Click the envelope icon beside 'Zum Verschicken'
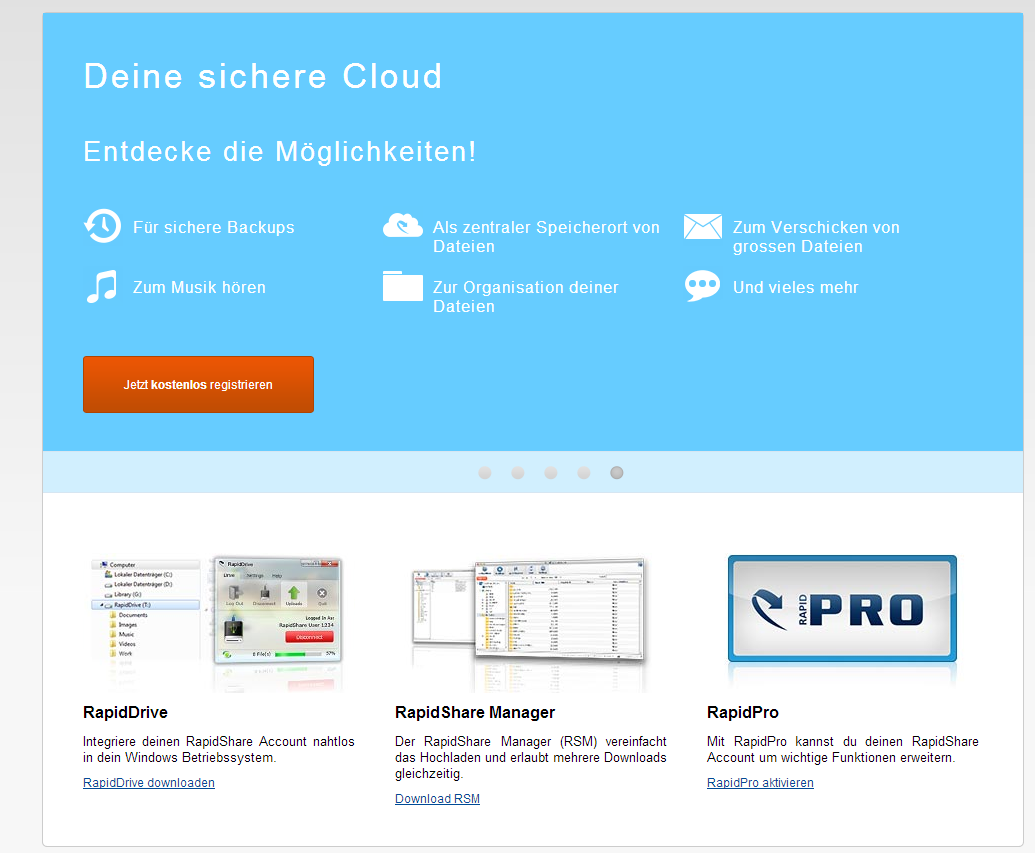This screenshot has width=1035, height=853. tap(703, 226)
